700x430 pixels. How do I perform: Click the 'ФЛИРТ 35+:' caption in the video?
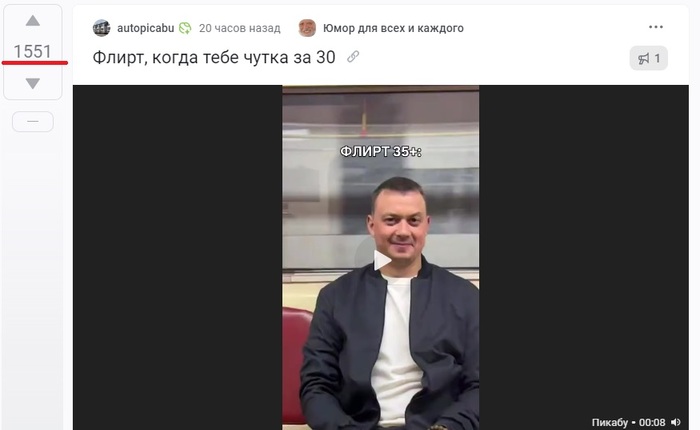381,152
